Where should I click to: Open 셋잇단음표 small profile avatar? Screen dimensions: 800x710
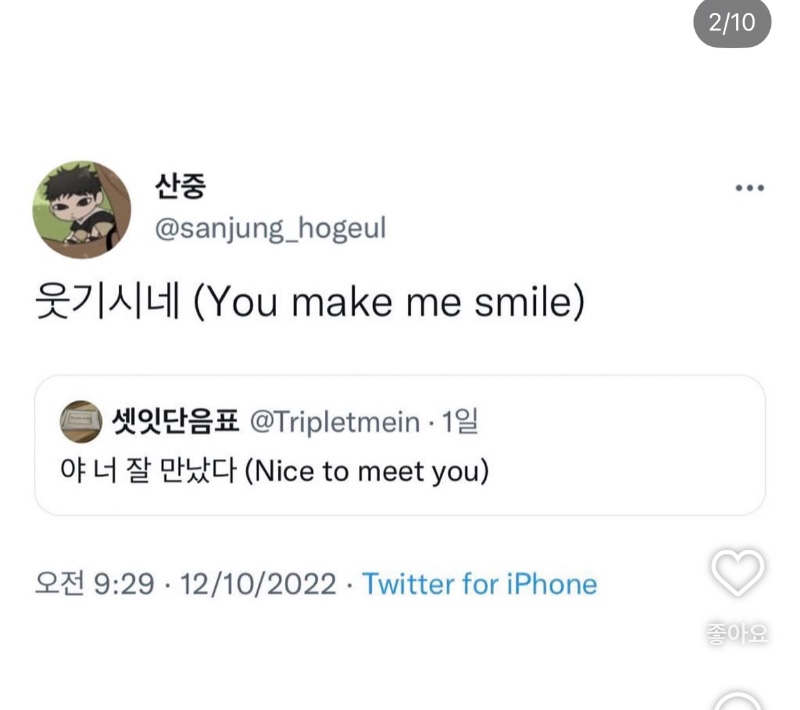pyautogui.click(x=81, y=422)
